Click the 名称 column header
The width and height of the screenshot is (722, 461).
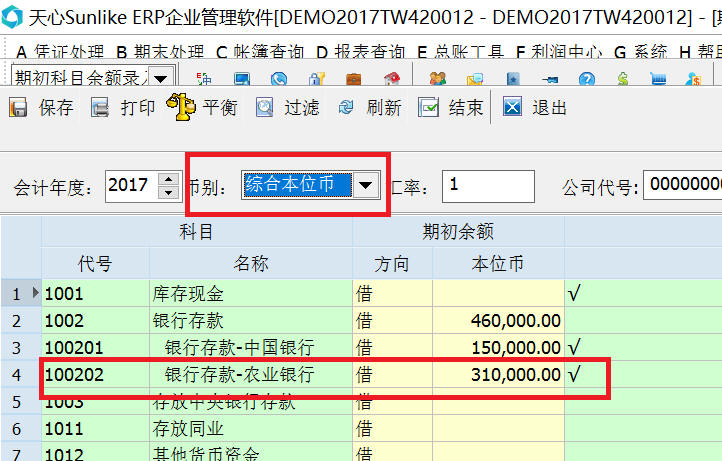tap(251, 264)
